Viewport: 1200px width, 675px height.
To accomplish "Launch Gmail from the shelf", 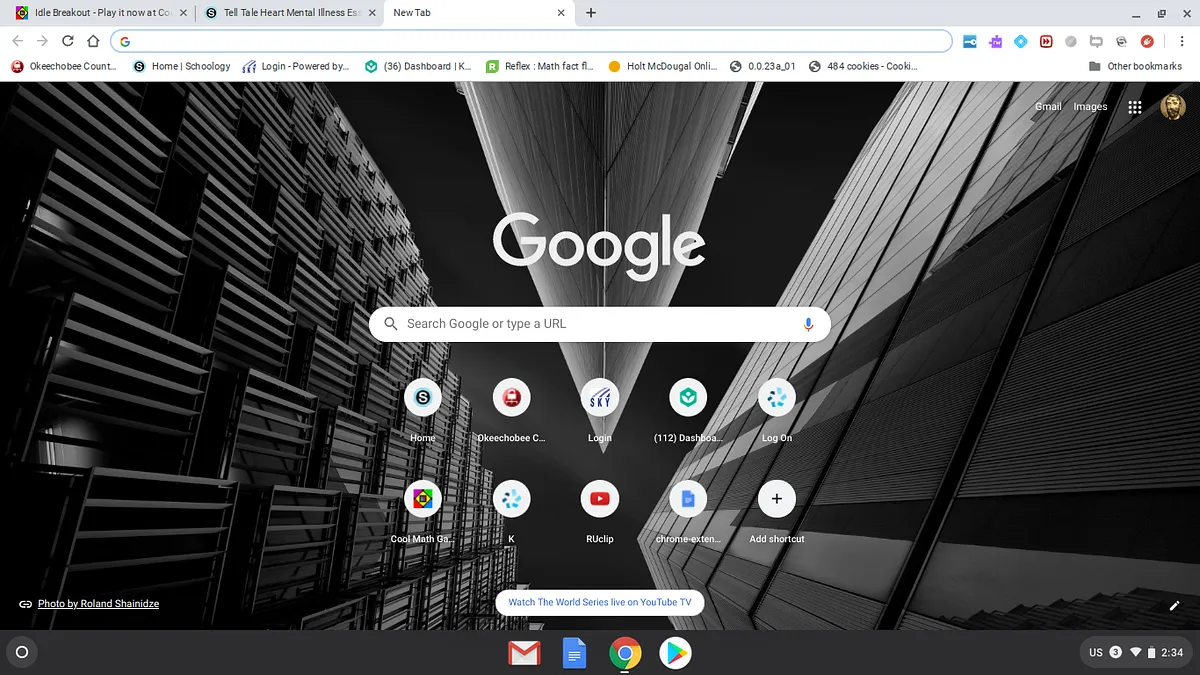I will pyautogui.click(x=524, y=654).
